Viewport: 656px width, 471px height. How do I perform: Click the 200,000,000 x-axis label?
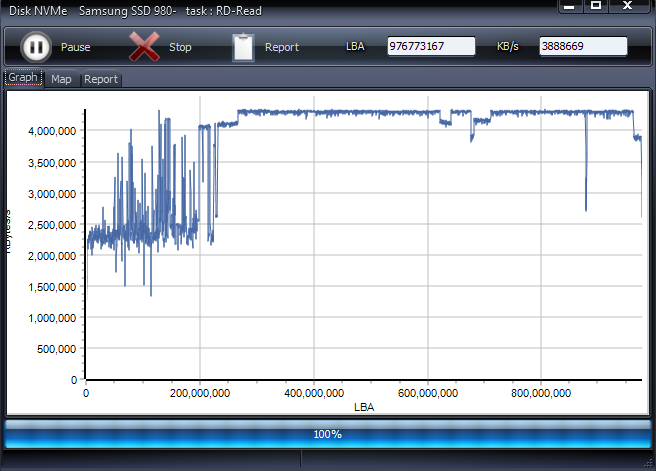tap(200, 393)
